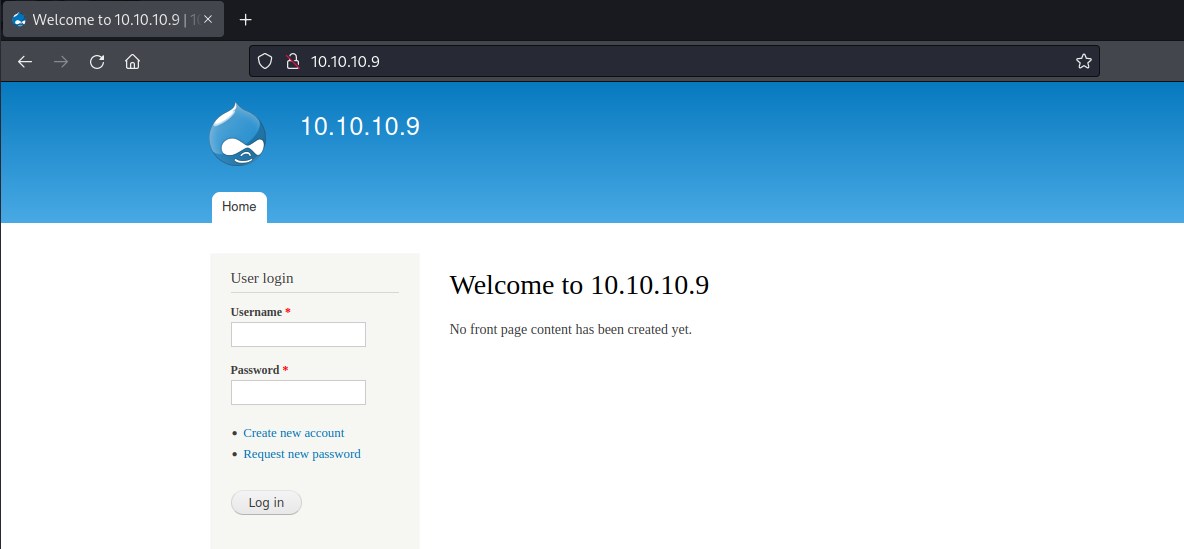Viewport: 1184px width, 549px height.
Task: Click the 10.10.10.9 site name in header
Action: (x=360, y=127)
